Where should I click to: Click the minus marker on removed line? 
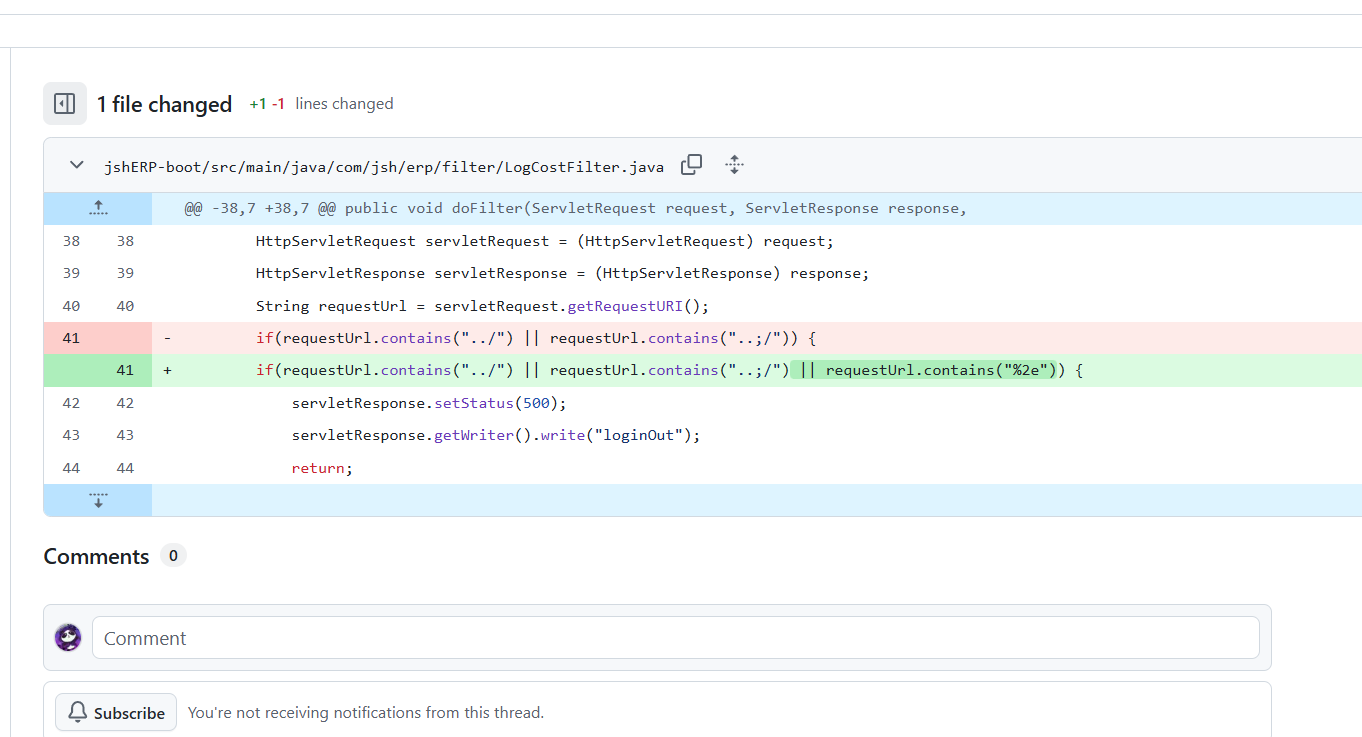click(167, 338)
